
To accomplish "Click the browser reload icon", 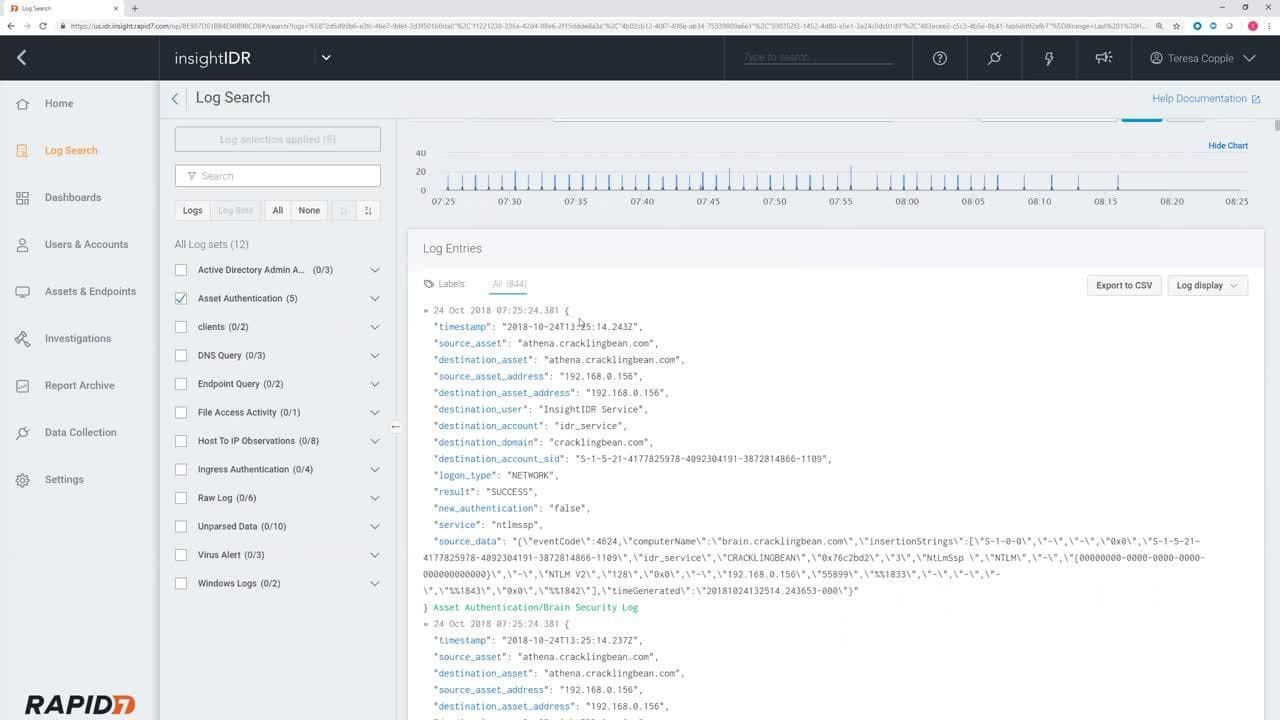I will coord(43,25).
